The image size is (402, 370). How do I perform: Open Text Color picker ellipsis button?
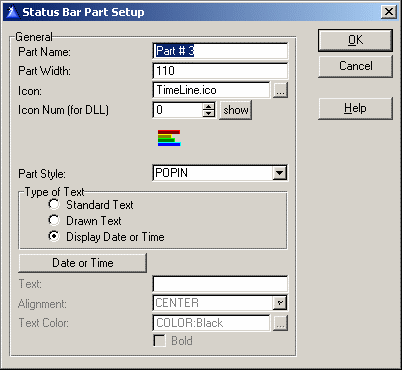pos(280,323)
